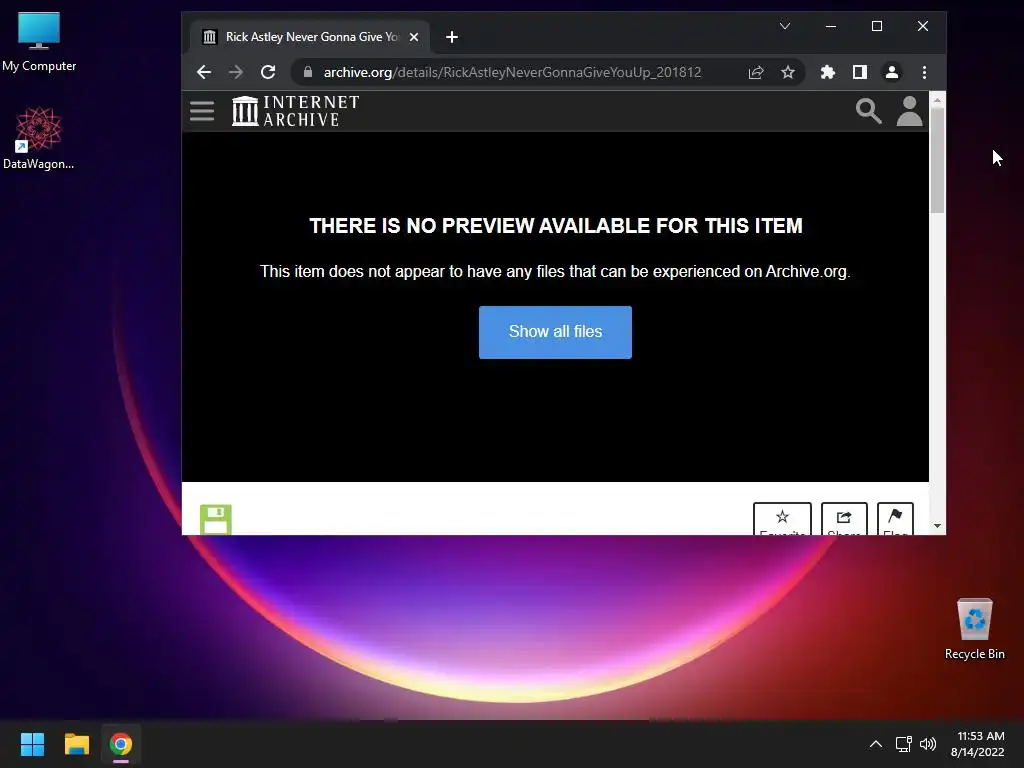View site information via the padlock icon

[x=308, y=72]
